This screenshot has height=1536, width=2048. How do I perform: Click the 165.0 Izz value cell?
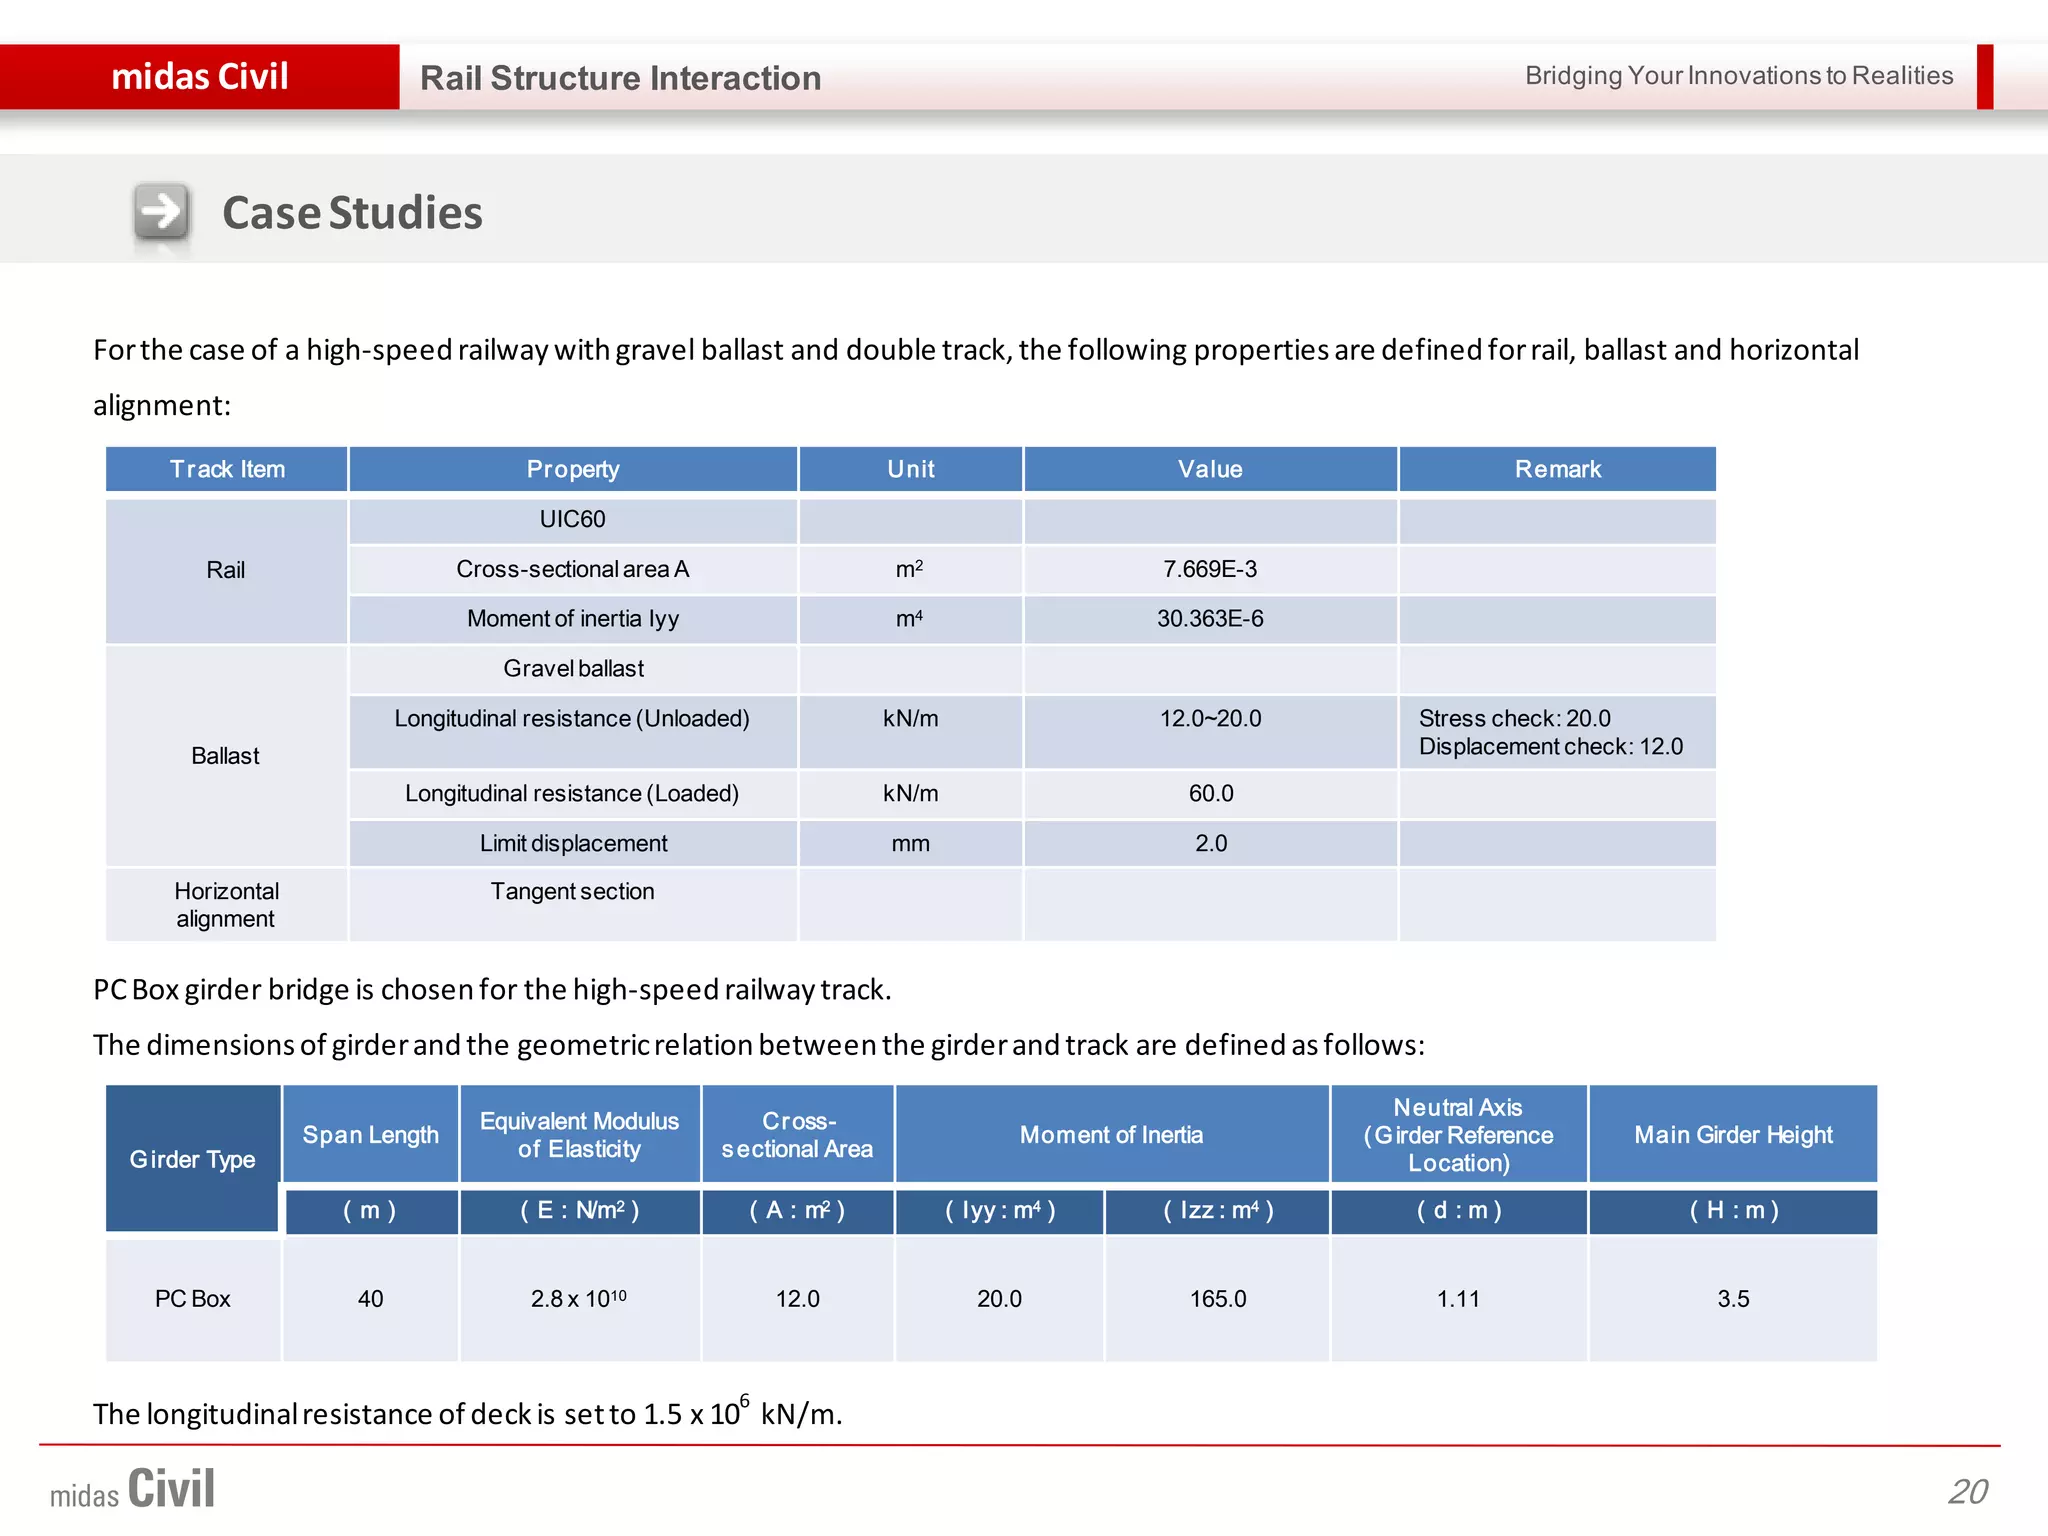[x=1217, y=1299]
